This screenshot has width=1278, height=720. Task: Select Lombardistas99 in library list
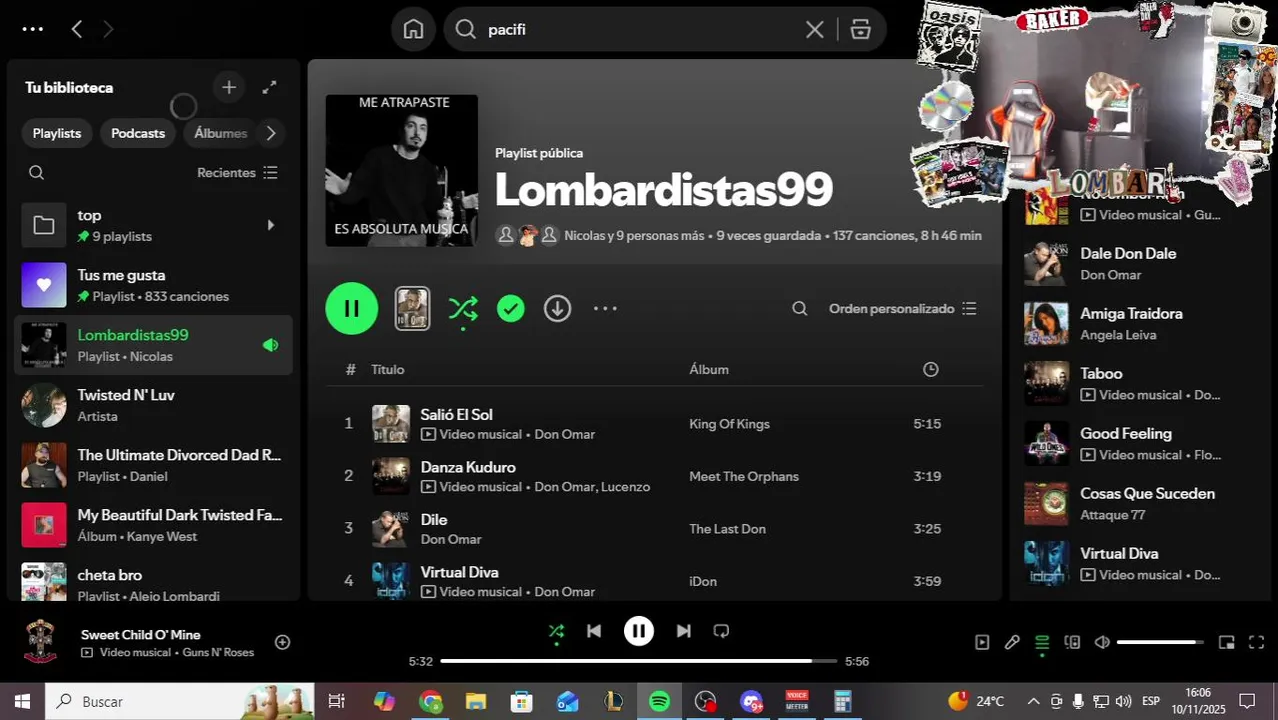click(153, 345)
